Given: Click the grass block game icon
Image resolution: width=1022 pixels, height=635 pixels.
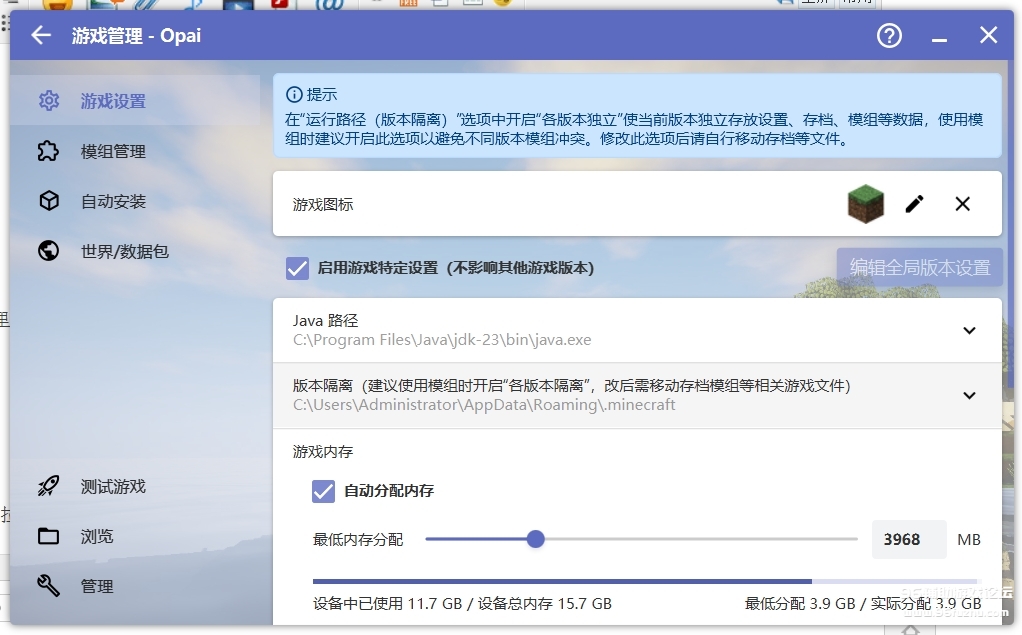Looking at the screenshot, I should point(865,204).
